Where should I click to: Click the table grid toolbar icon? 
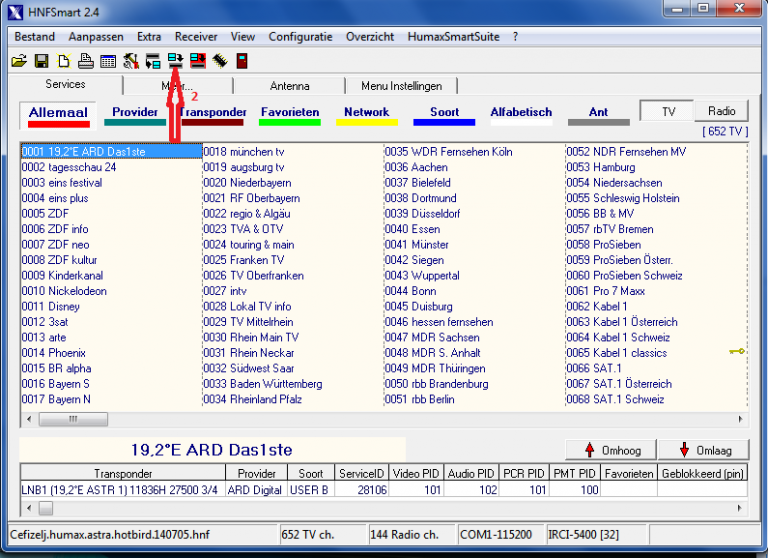[108, 61]
